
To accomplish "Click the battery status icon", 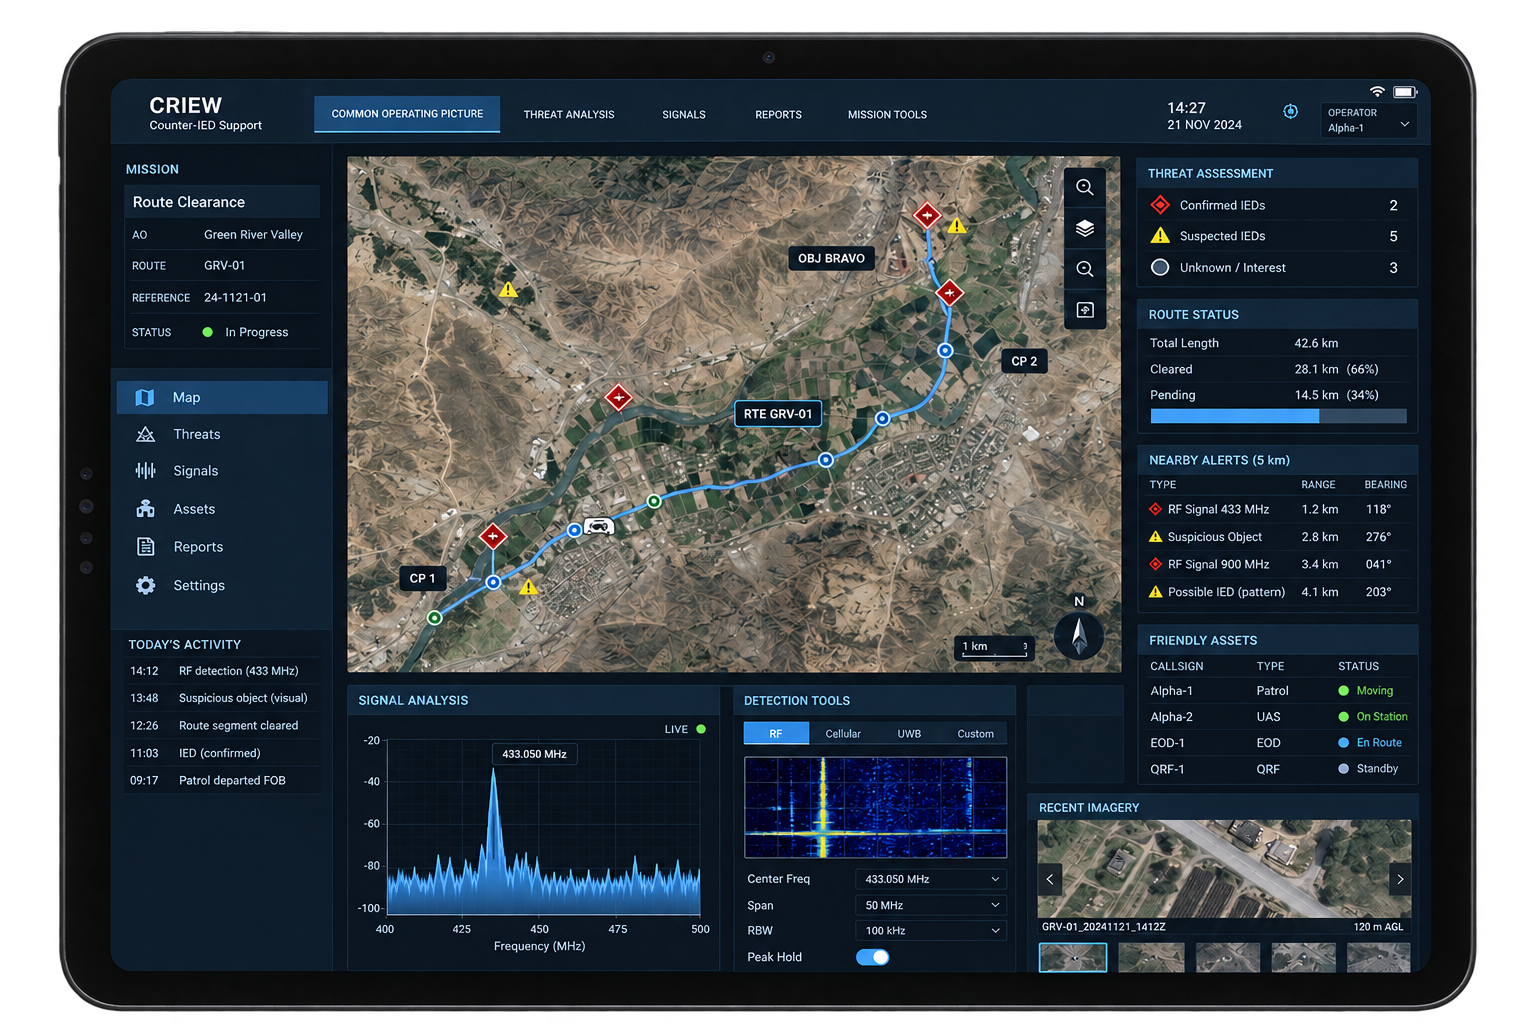I will (x=1405, y=92).
